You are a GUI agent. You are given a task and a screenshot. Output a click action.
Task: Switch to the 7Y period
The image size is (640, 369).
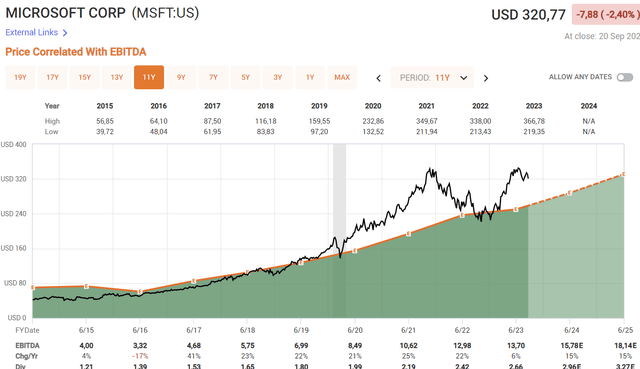click(213, 77)
